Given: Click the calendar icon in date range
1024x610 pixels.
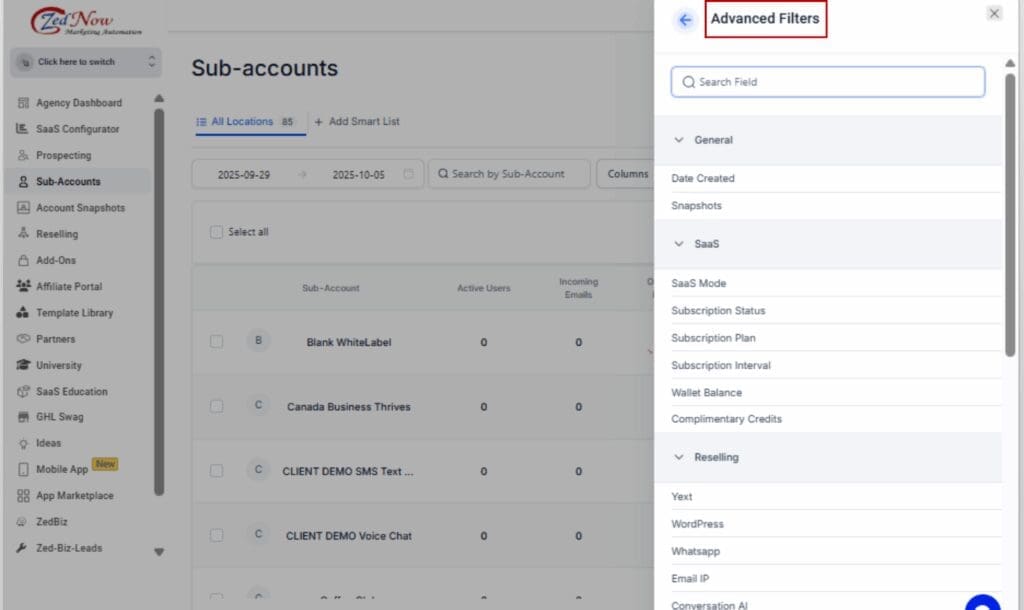Looking at the screenshot, I should click(x=408, y=174).
